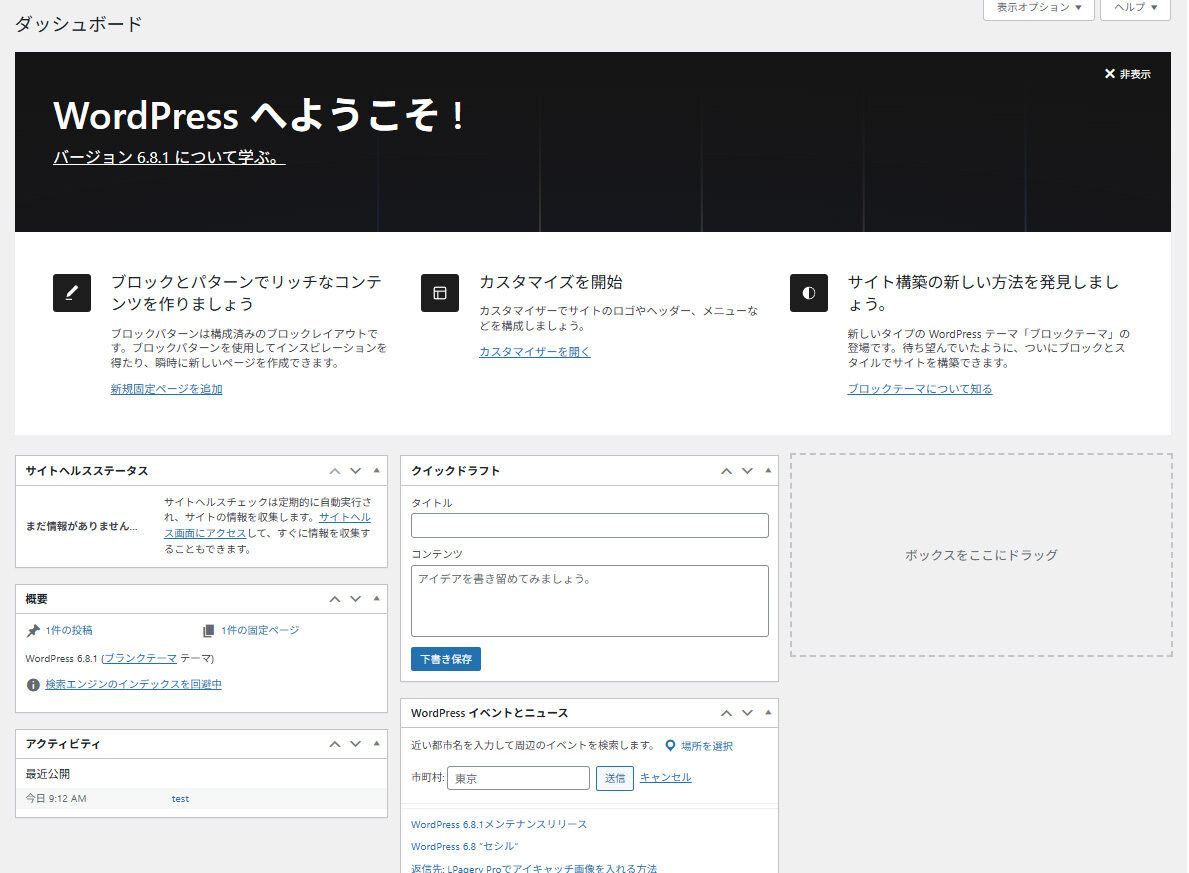Collapse the アクティビティ panel
The height and width of the screenshot is (873, 1189).
pyautogui.click(x=376, y=744)
